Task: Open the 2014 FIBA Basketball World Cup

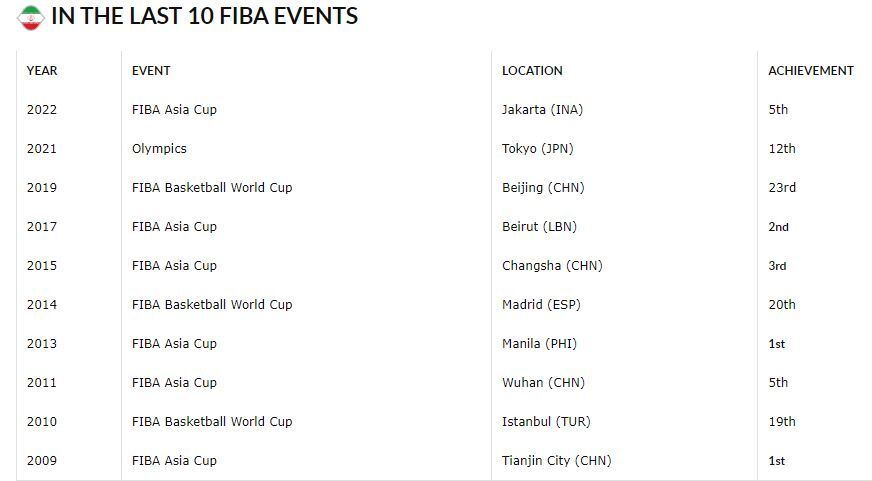Action: pos(212,305)
